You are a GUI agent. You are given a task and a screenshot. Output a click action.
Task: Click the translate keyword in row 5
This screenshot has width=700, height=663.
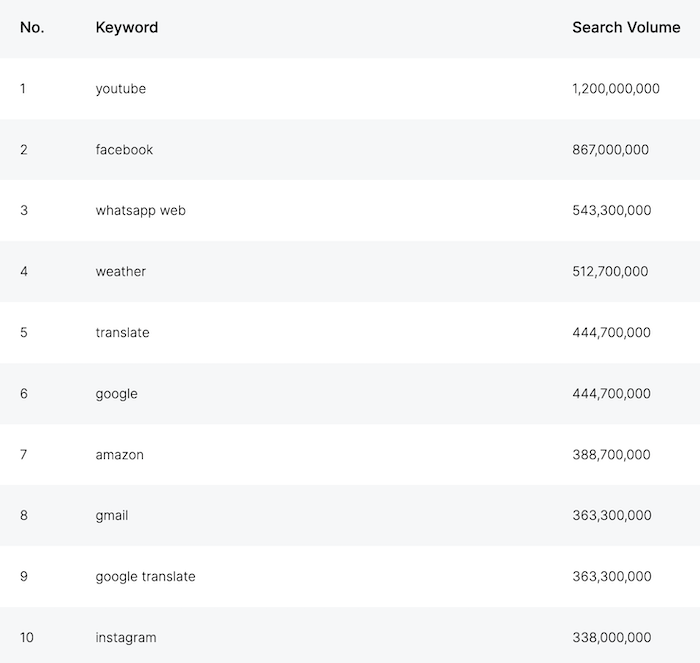[x=122, y=333]
